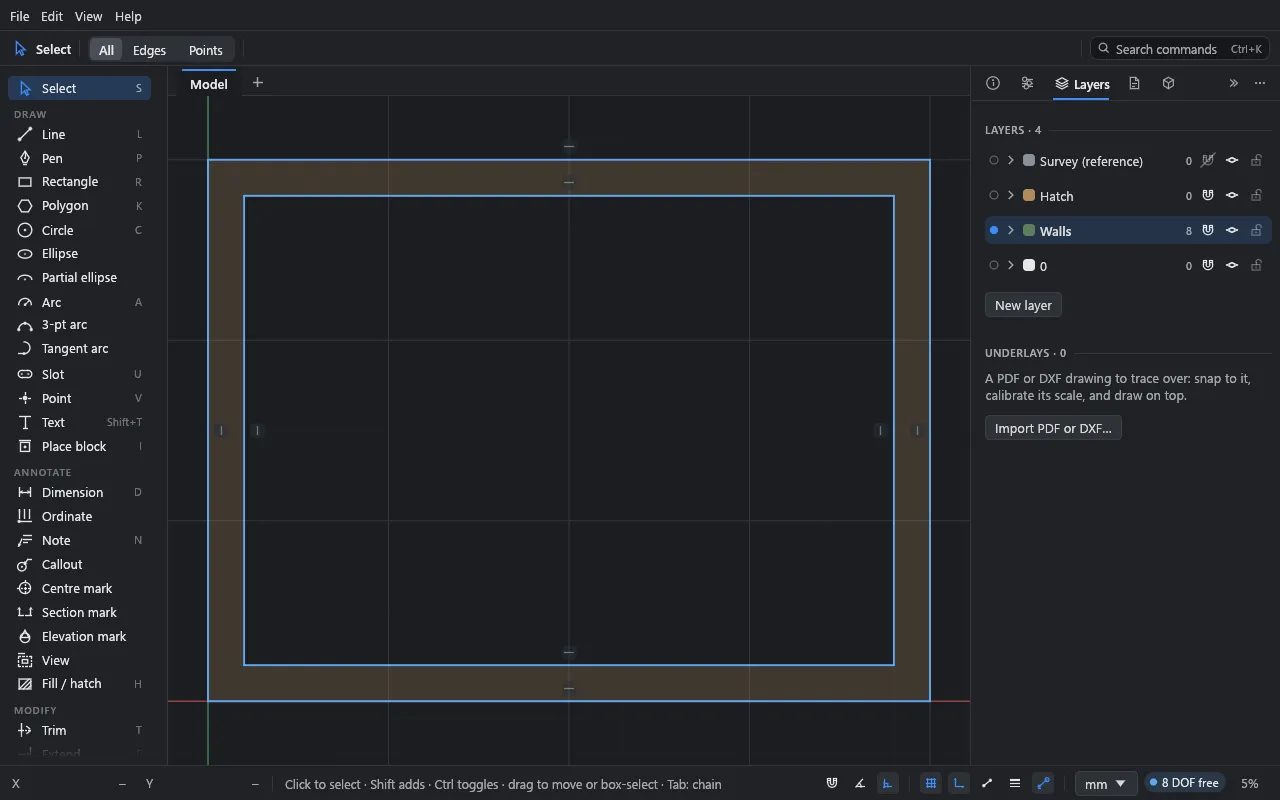Choose the Note annotation tool
The width and height of the screenshot is (1280, 800).
click(x=80, y=540)
